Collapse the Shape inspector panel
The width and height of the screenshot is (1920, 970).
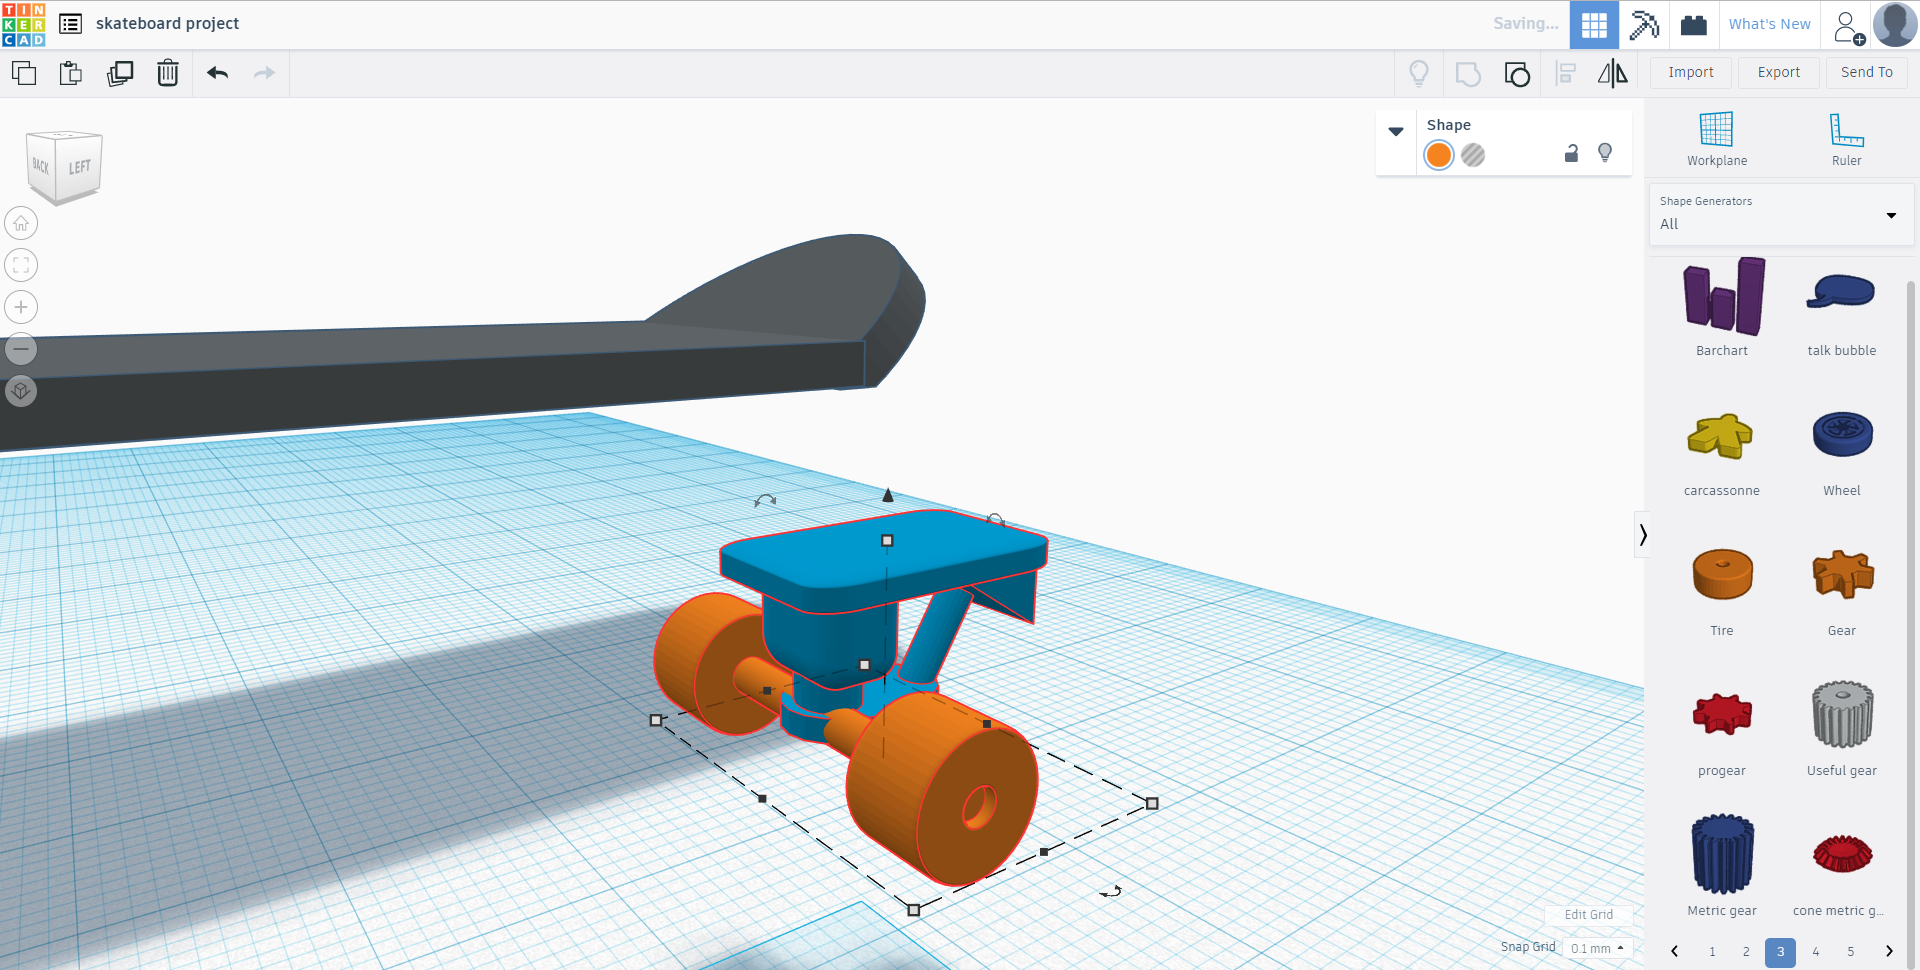coord(1396,131)
